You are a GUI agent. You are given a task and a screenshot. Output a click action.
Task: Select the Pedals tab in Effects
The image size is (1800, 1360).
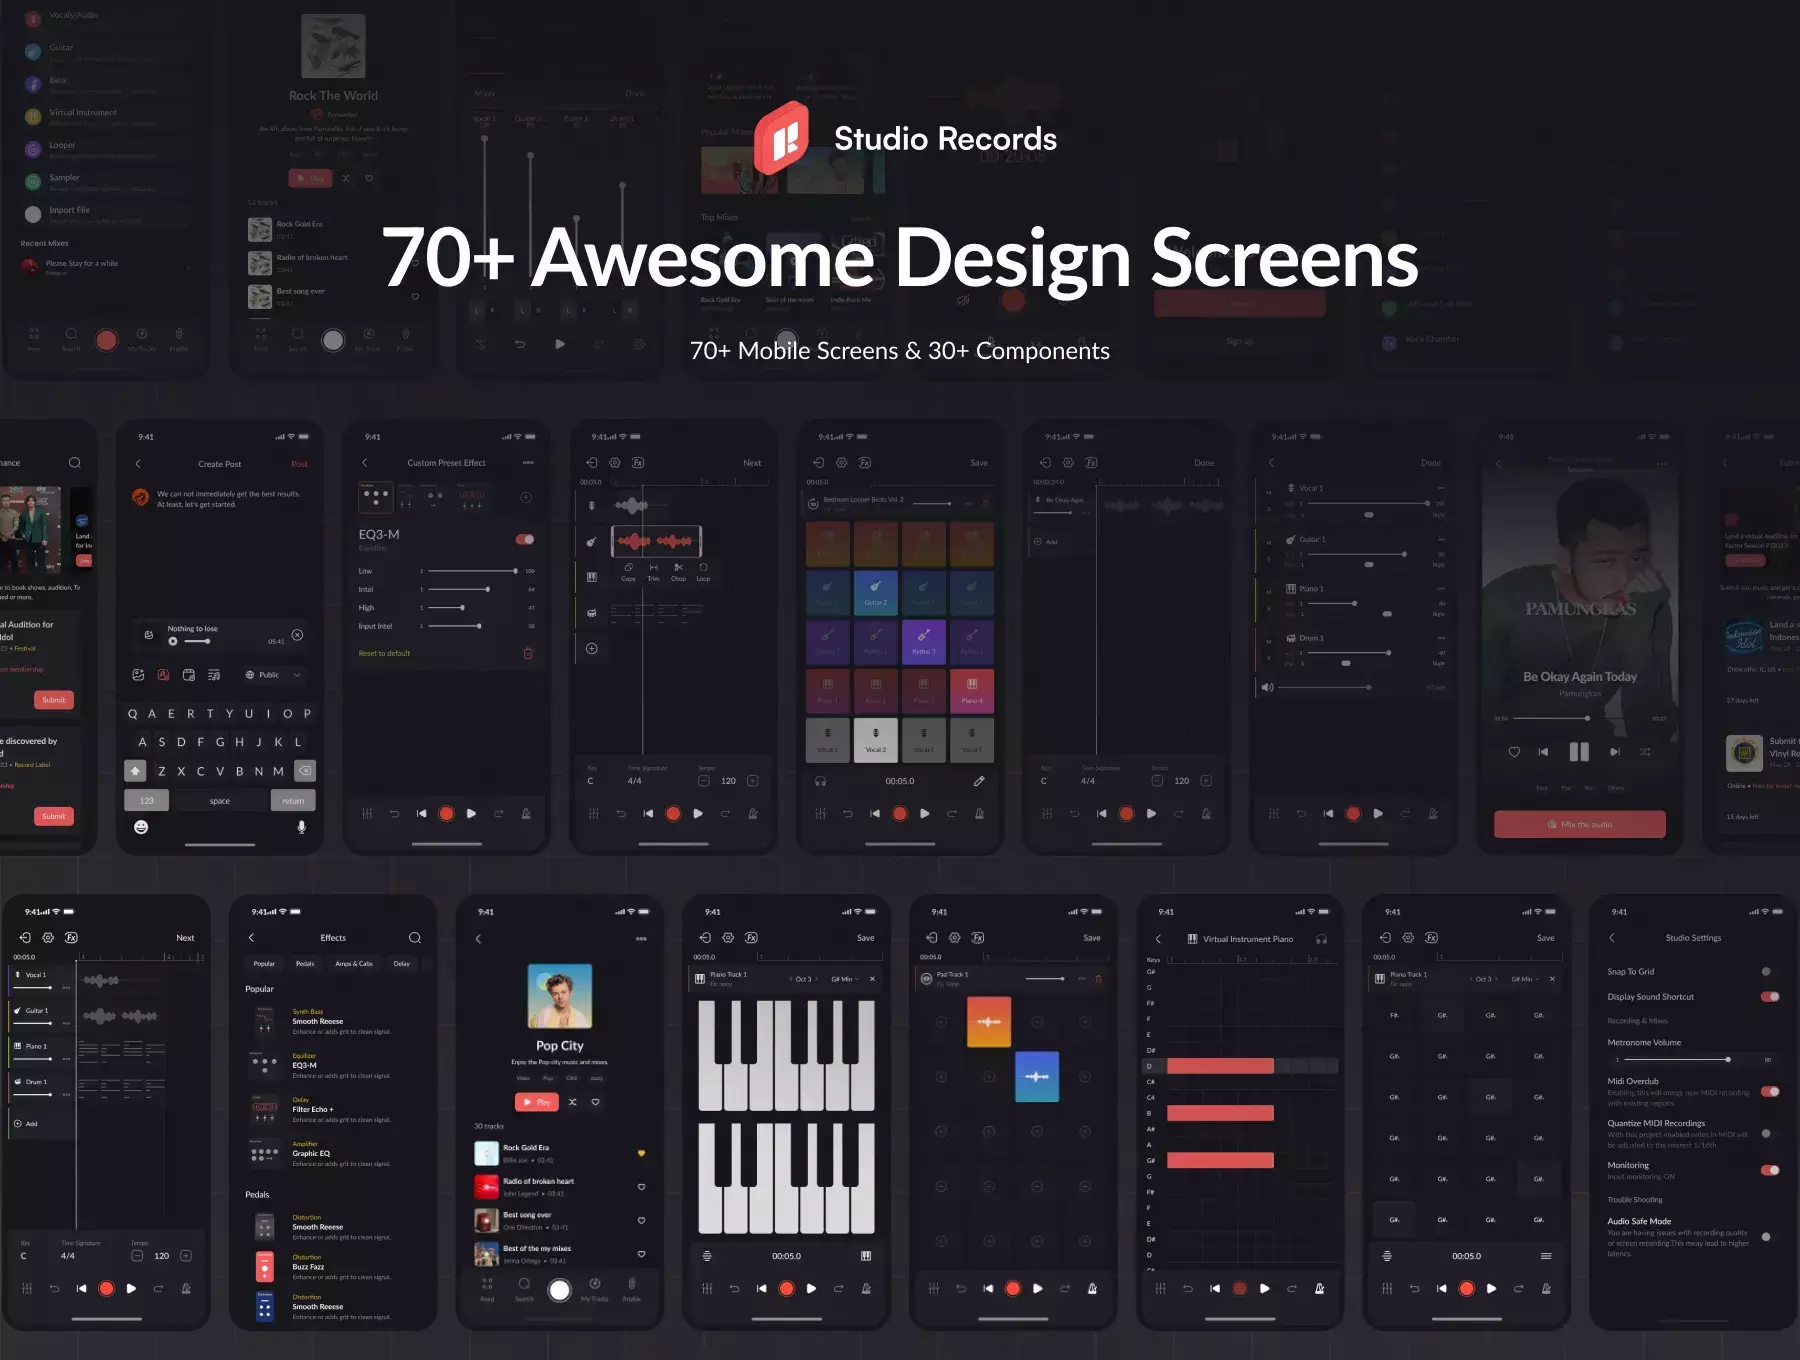(305, 964)
